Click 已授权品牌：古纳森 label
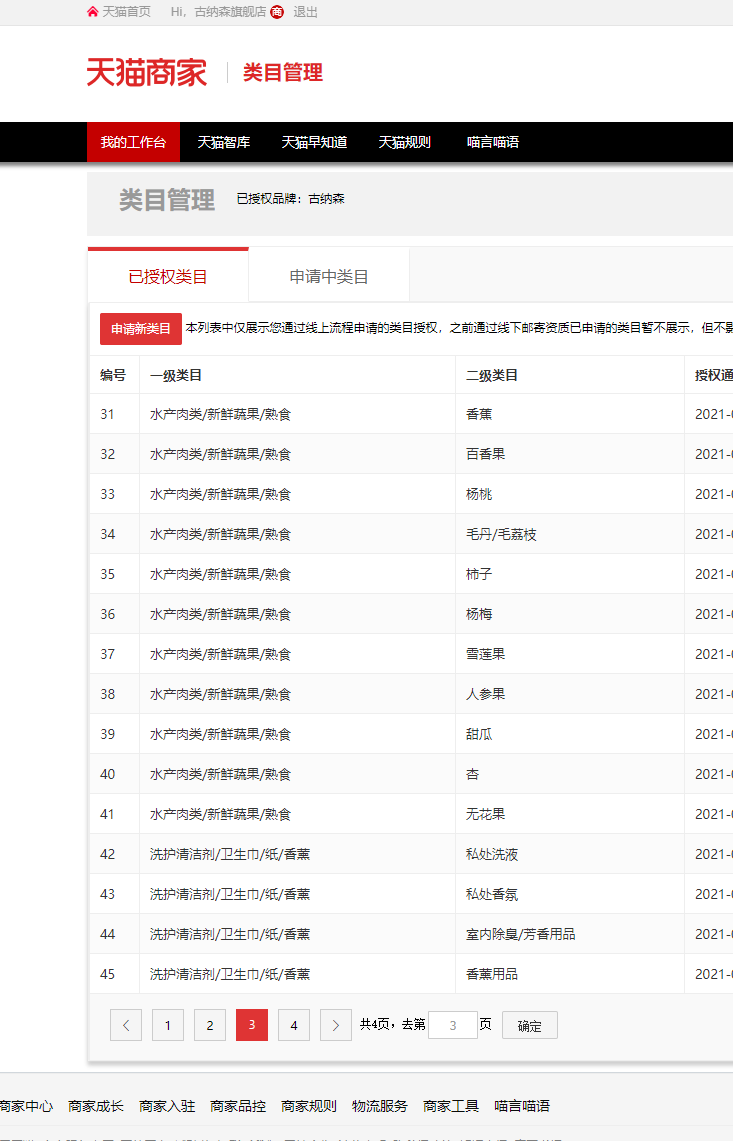Image resolution: width=733 pixels, height=1141 pixels. tap(290, 199)
